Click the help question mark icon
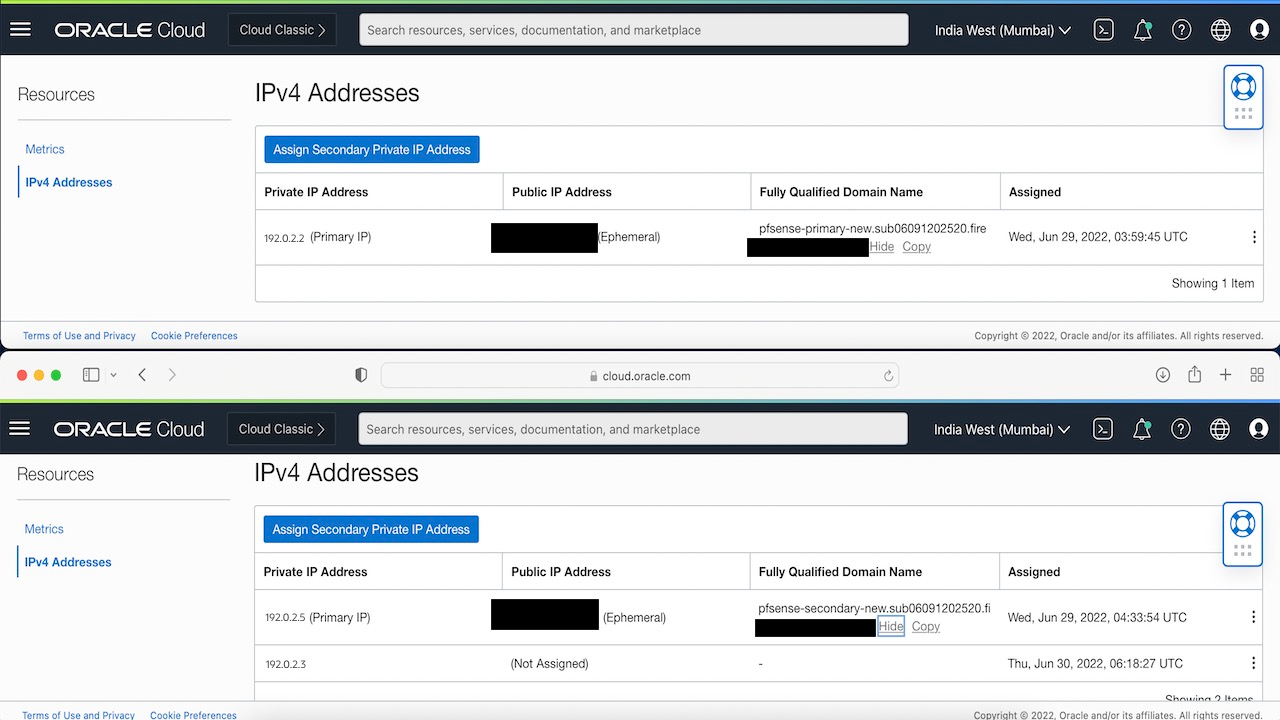This screenshot has width=1280, height=720. [1181, 29]
